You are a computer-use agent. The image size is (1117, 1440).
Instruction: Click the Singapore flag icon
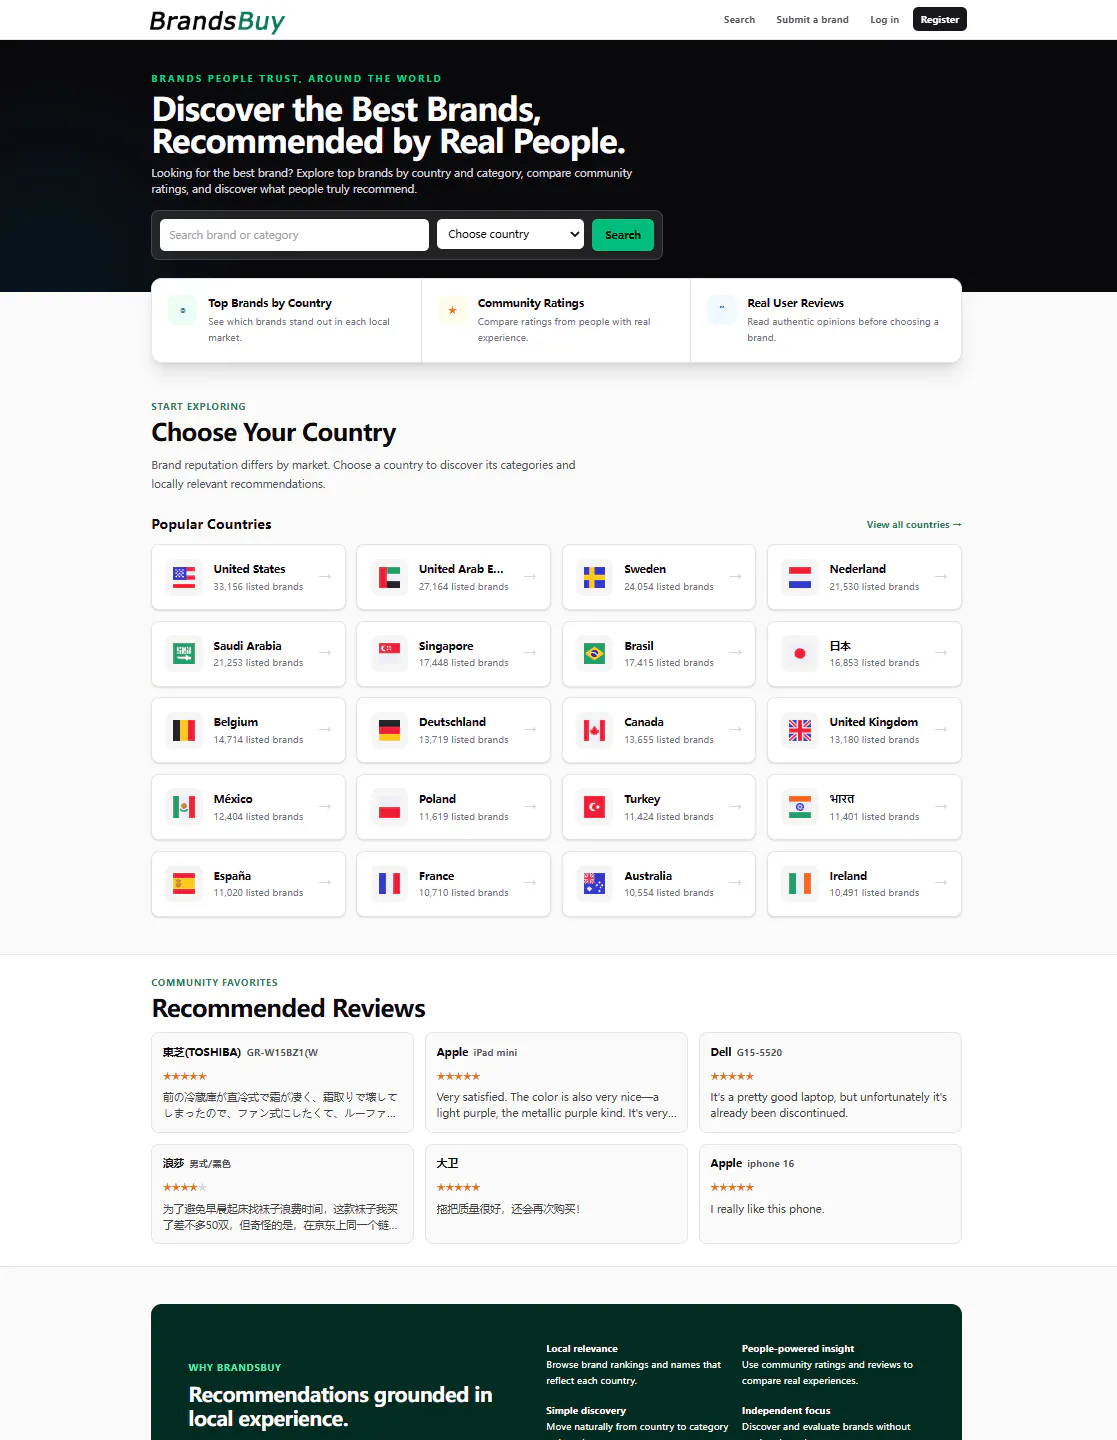[390, 654]
